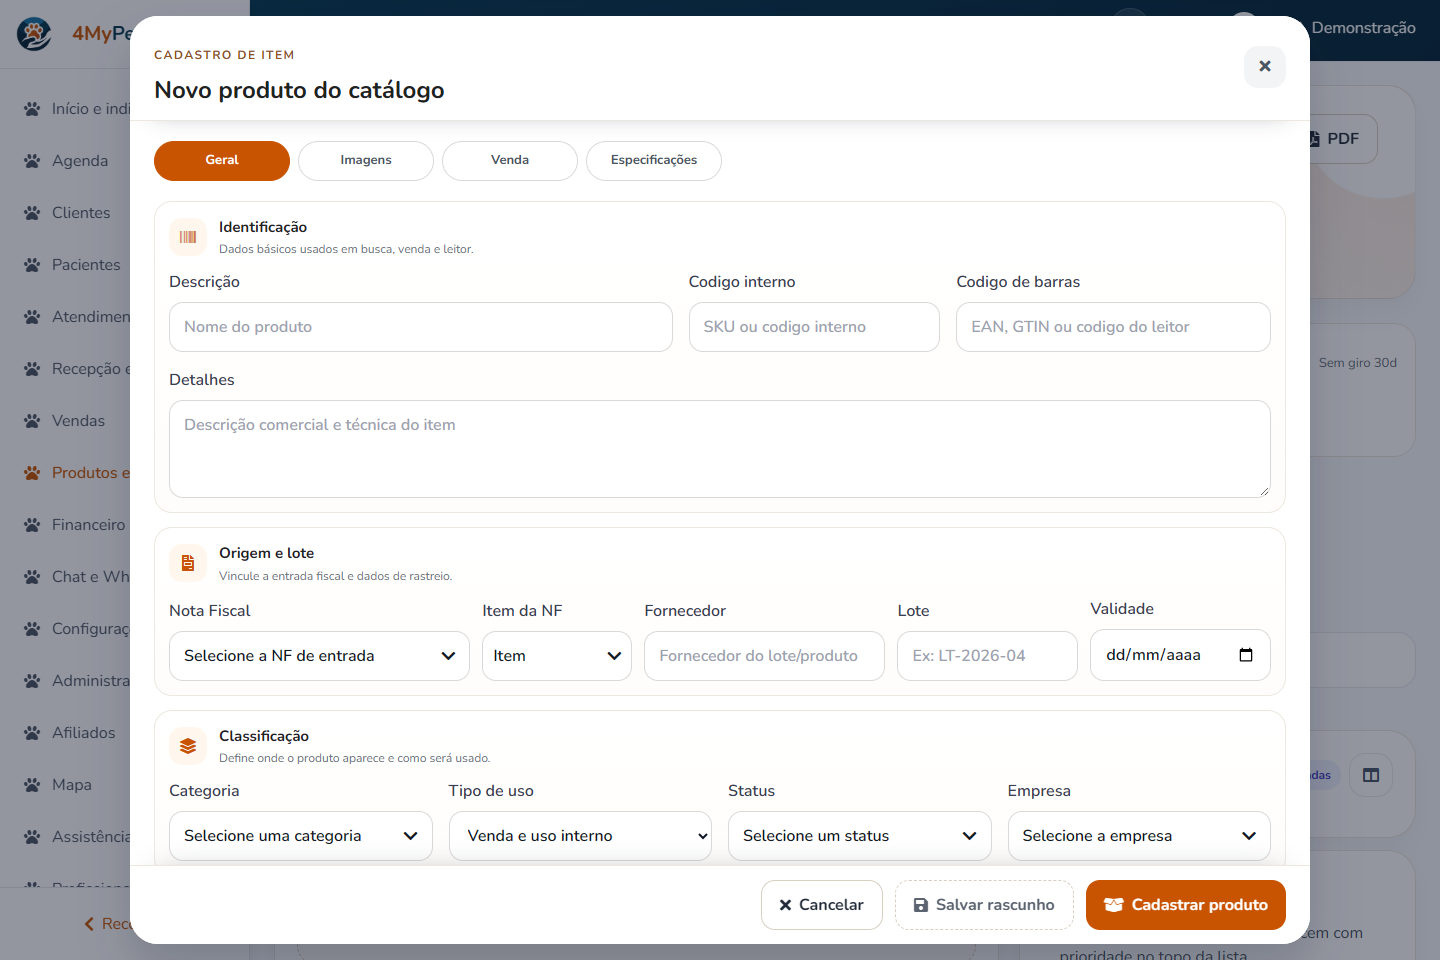This screenshot has width=1440, height=960.
Task: Click the Lote input field
Action: [x=987, y=656]
